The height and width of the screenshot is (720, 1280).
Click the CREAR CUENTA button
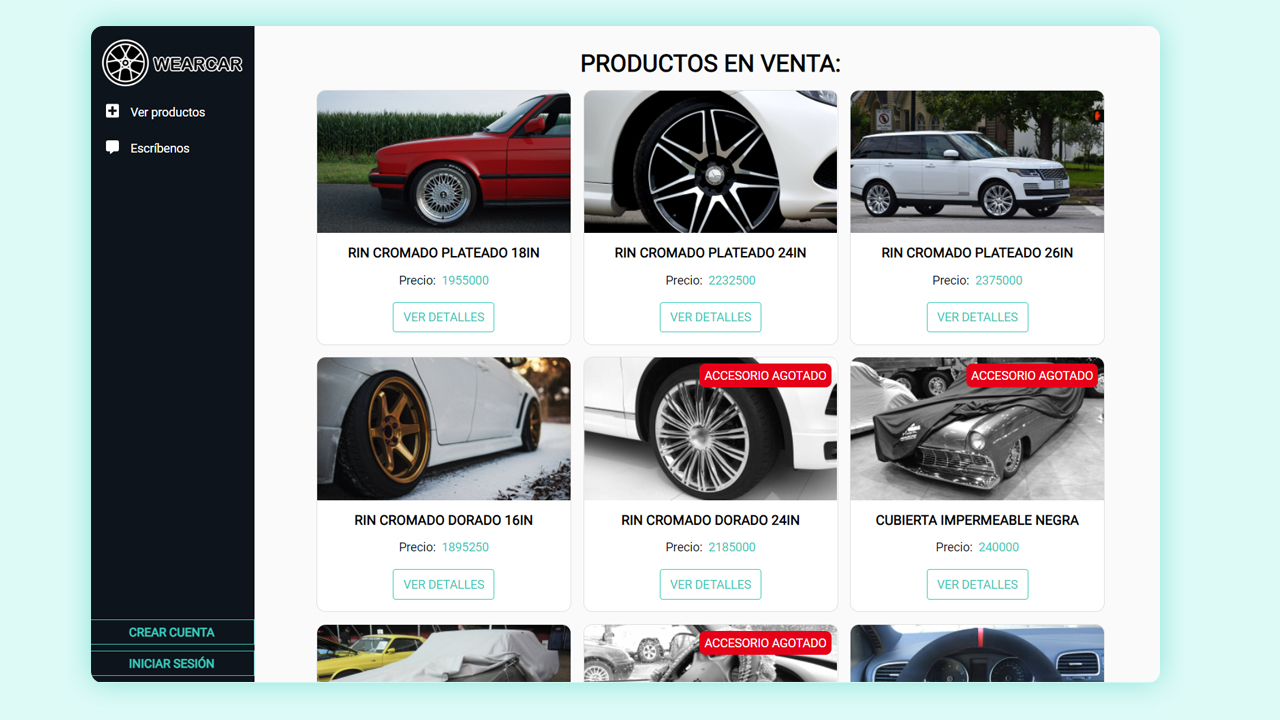click(172, 632)
